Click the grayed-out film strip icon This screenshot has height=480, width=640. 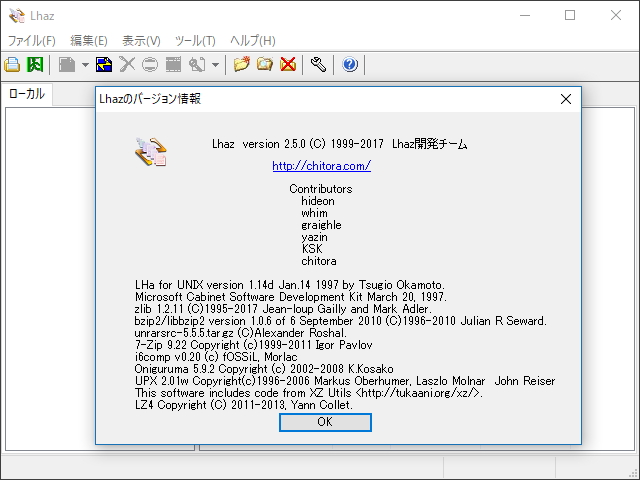[x=173, y=64]
